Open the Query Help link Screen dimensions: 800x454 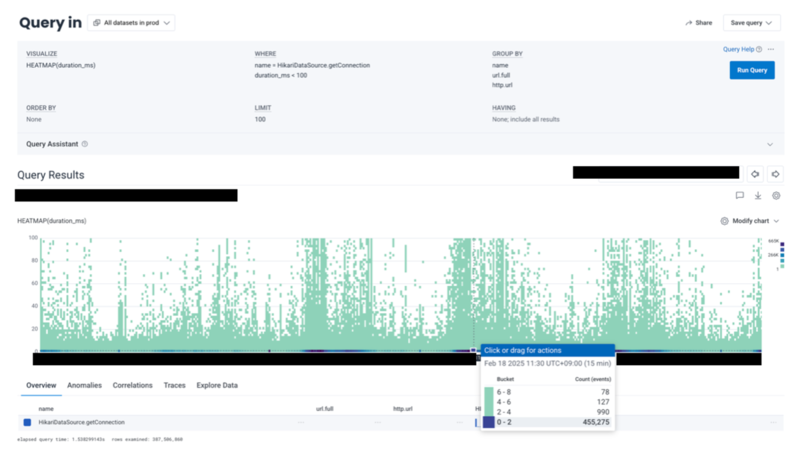click(738, 49)
